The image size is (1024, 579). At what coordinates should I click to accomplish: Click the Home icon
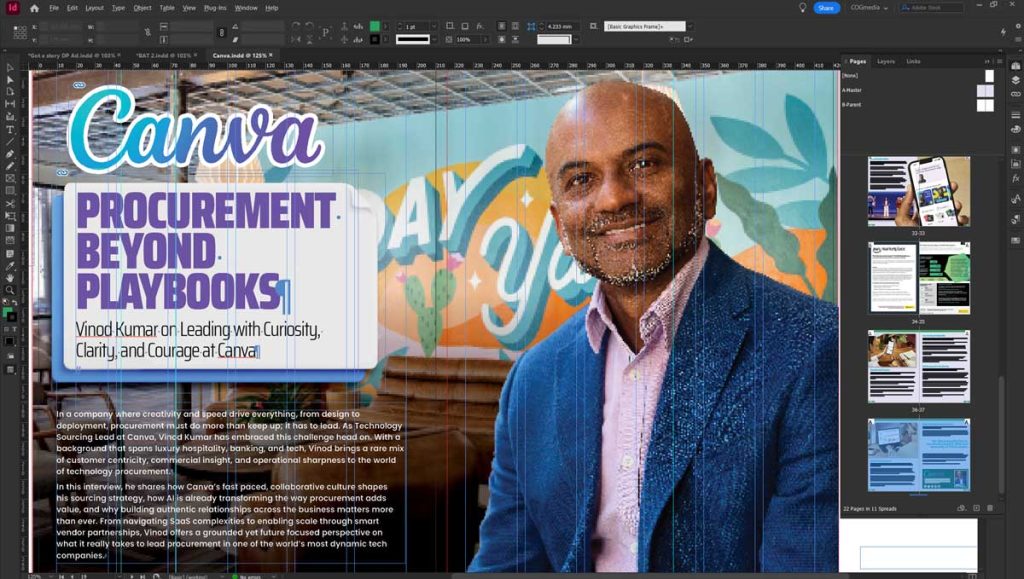pos(34,8)
